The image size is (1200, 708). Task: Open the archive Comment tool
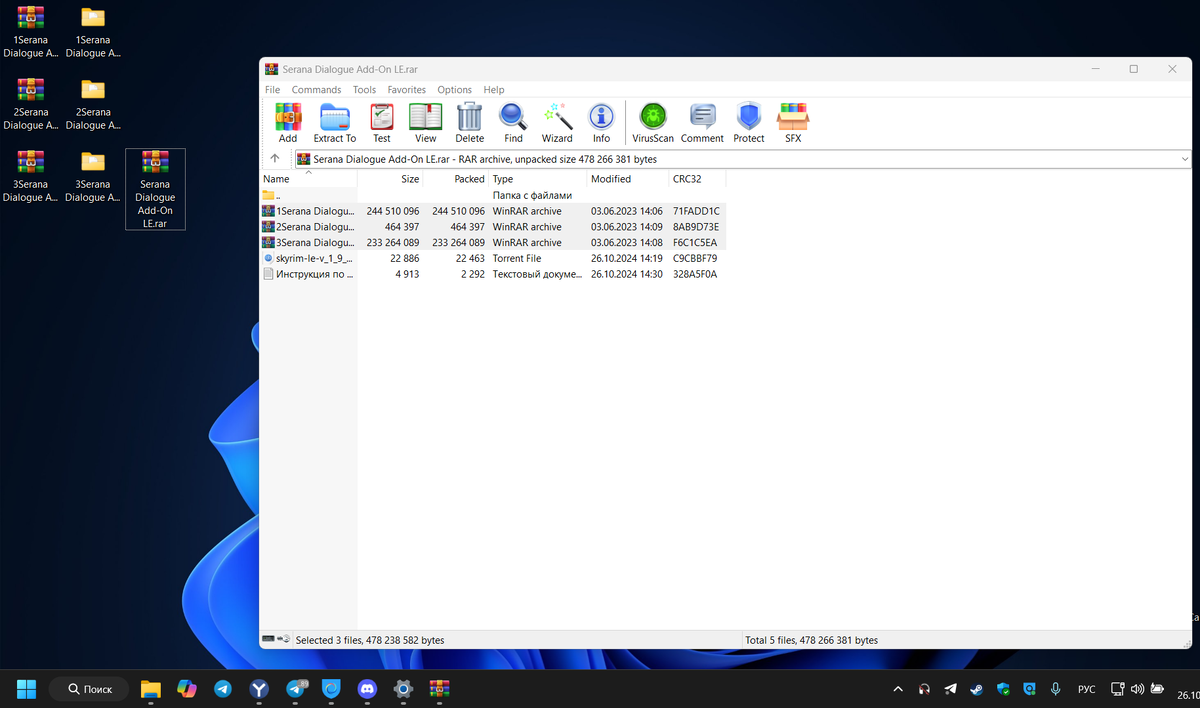tap(702, 122)
